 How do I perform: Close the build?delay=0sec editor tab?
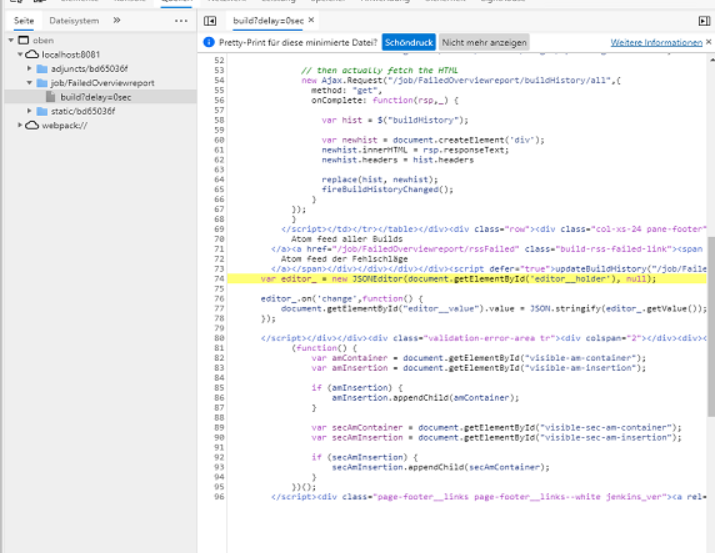(311, 20)
